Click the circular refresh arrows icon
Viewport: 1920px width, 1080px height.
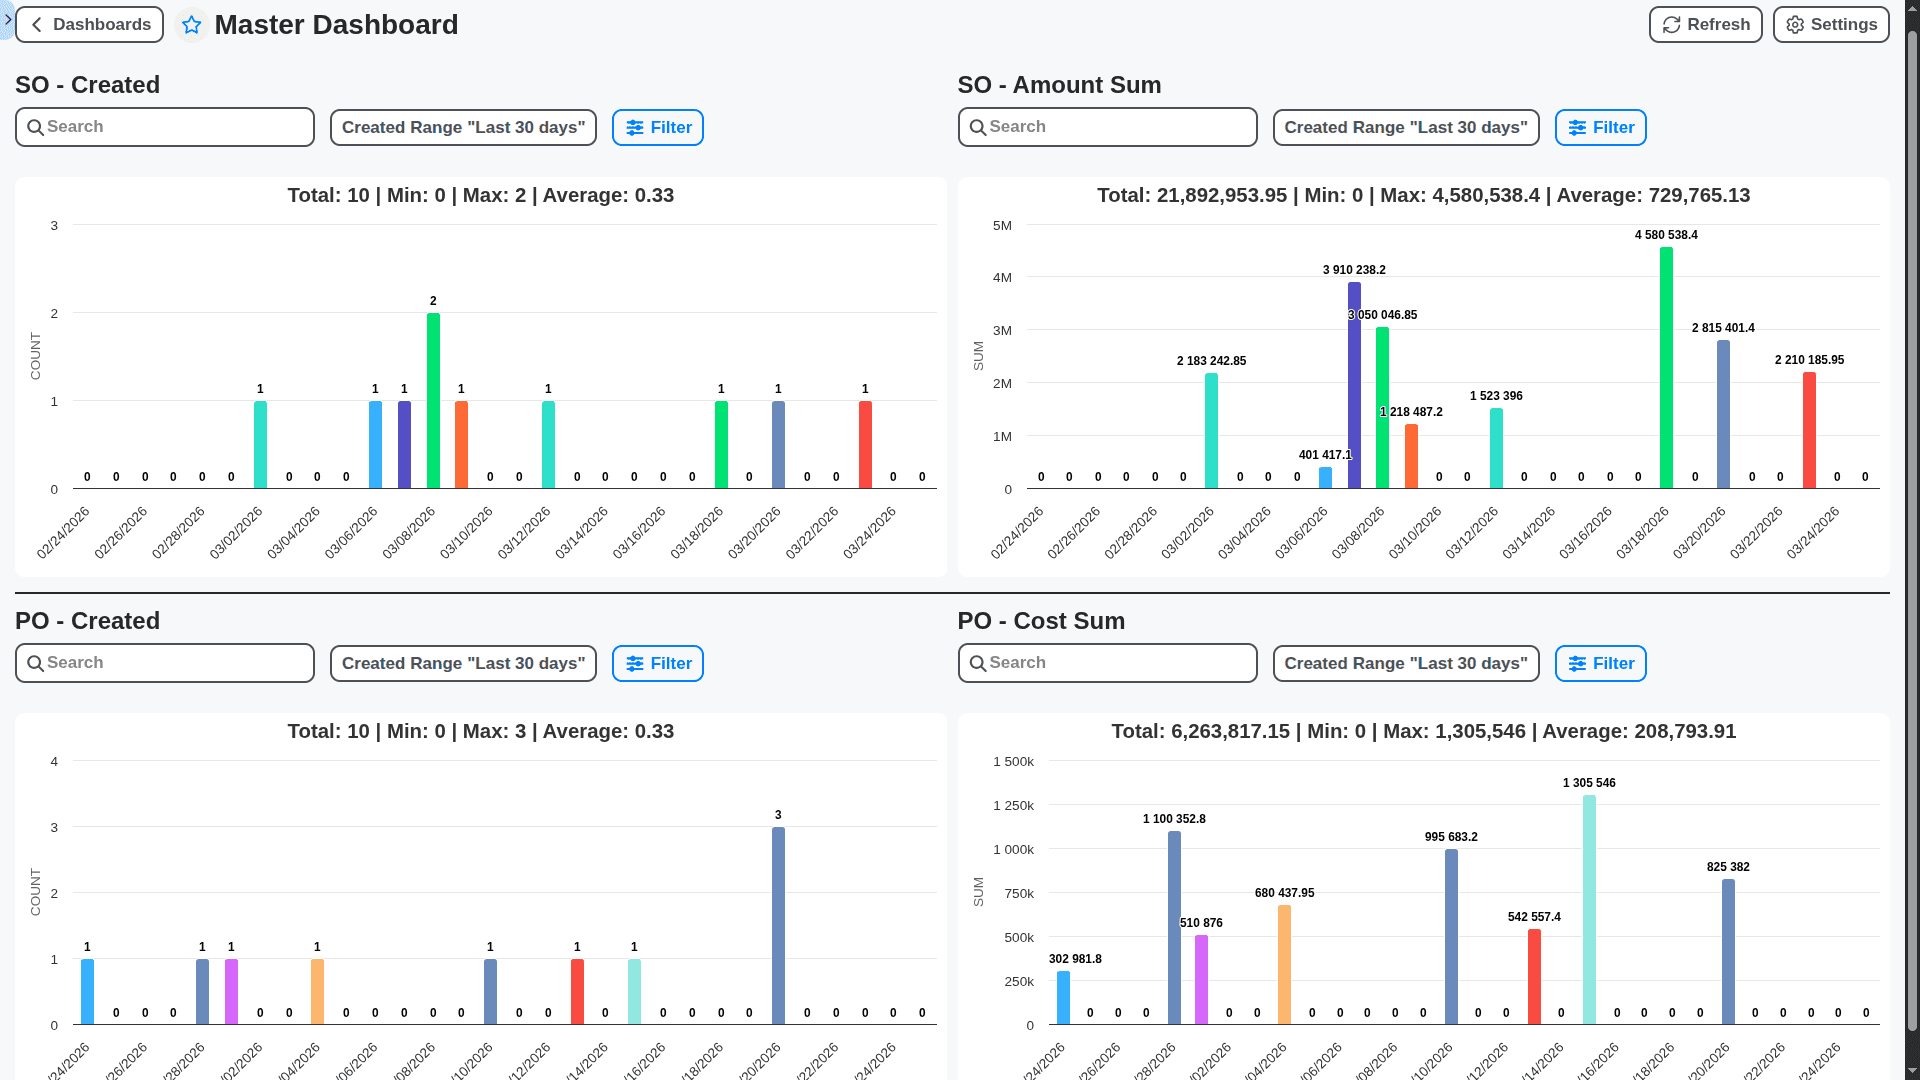(1673, 24)
